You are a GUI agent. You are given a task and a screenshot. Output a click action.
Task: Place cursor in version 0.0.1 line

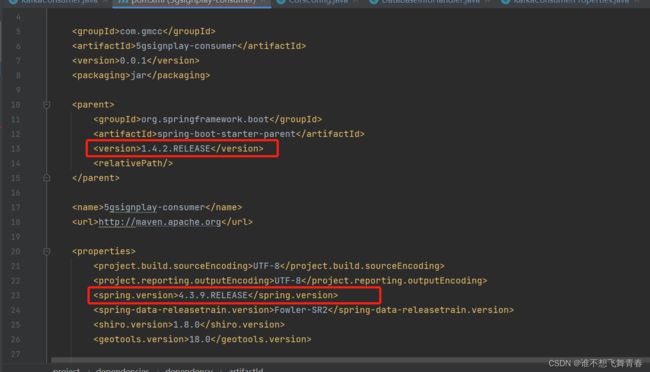click(x=136, y=61)
